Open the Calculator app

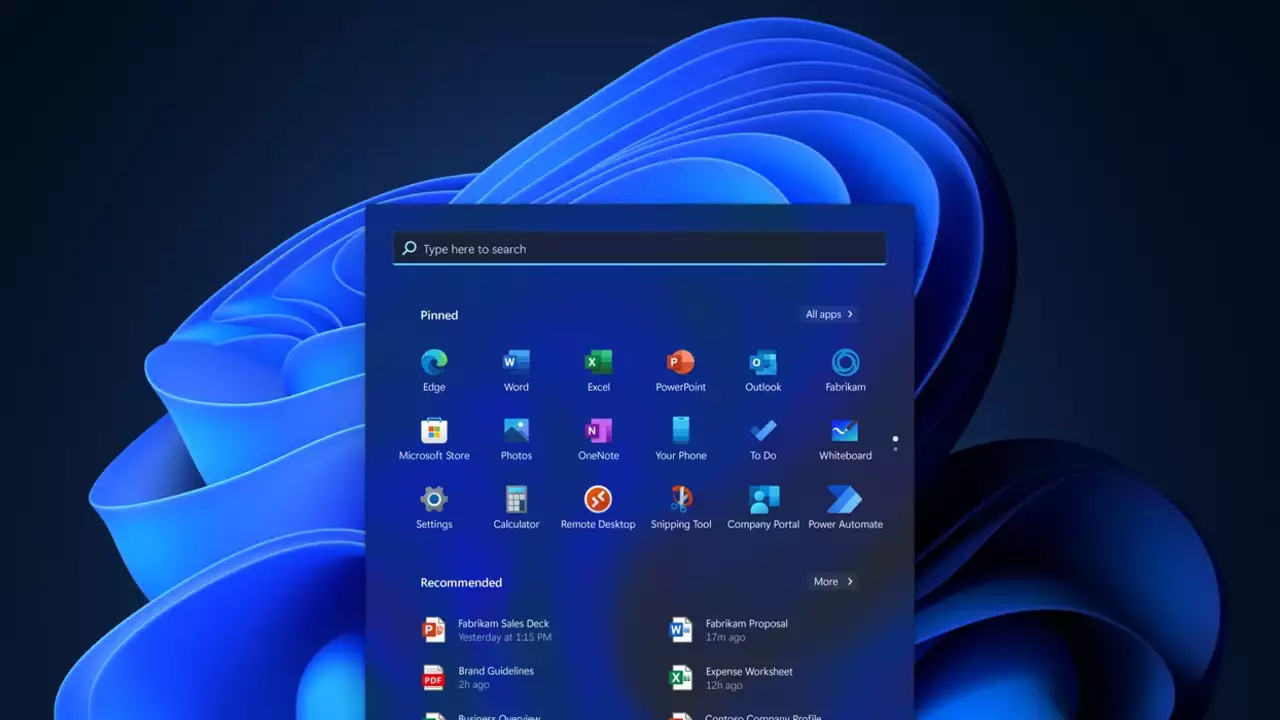pyautogui.click(x=516, y=508)
